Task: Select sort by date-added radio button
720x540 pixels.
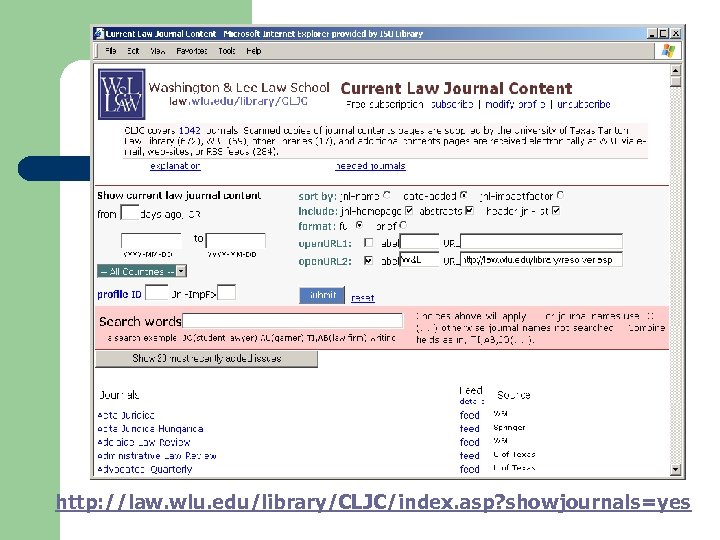Action: click(x=464, y=195)
